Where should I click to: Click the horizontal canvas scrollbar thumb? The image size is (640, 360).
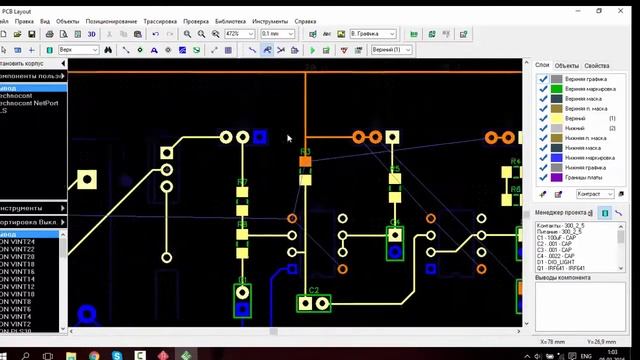(x=273, y=331)
